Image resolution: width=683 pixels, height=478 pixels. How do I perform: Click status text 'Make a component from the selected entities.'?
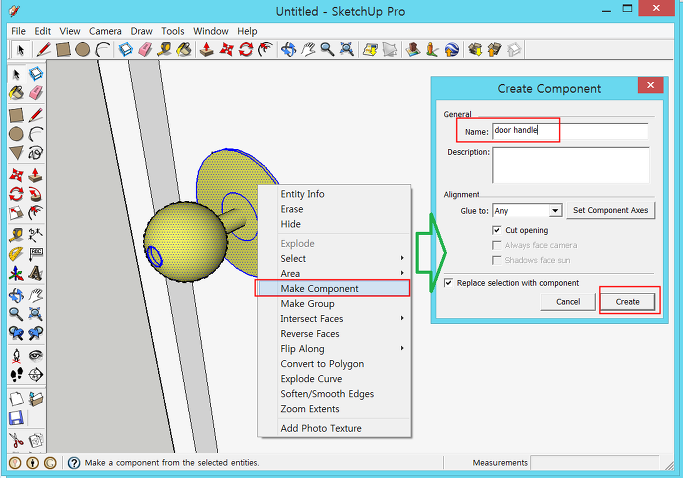[x=172, y=463]
